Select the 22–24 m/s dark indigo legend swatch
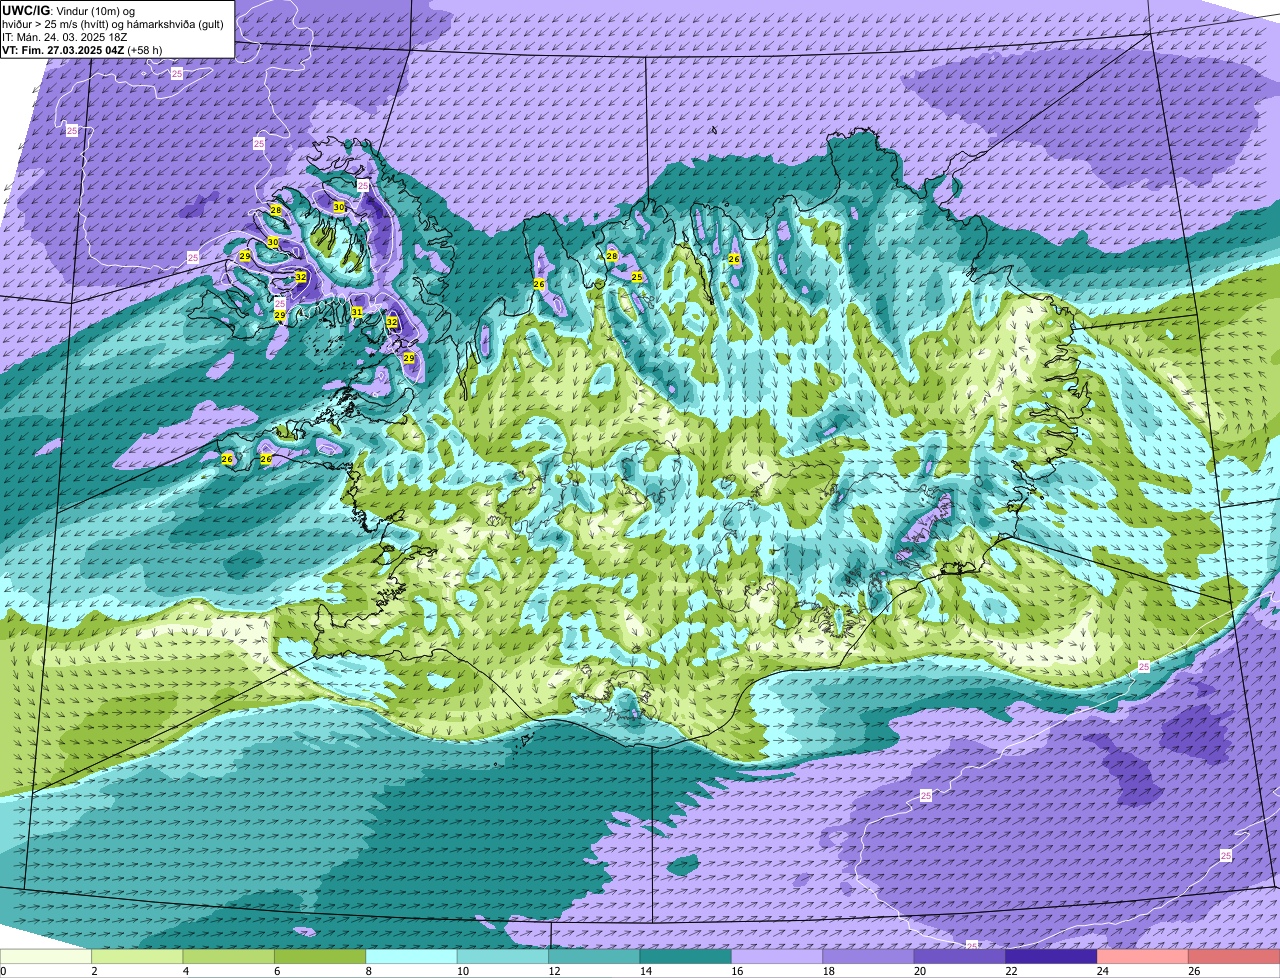Screen dimensions: 1280x978 pyautogui.click(x=1052, y=956)
